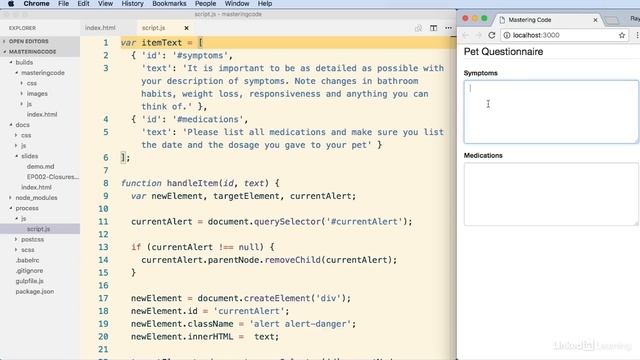Click the 'var itemText' code line

[162, 42]
